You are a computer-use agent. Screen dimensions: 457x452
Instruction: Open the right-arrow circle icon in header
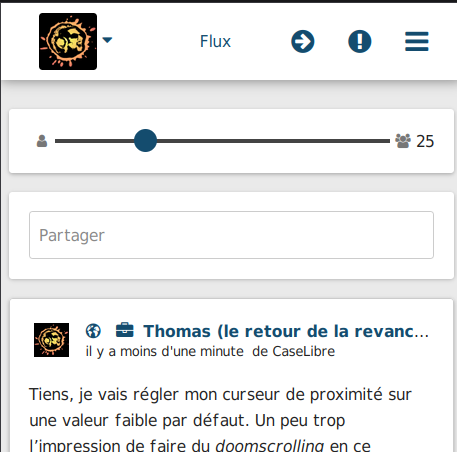coord(303,42)
